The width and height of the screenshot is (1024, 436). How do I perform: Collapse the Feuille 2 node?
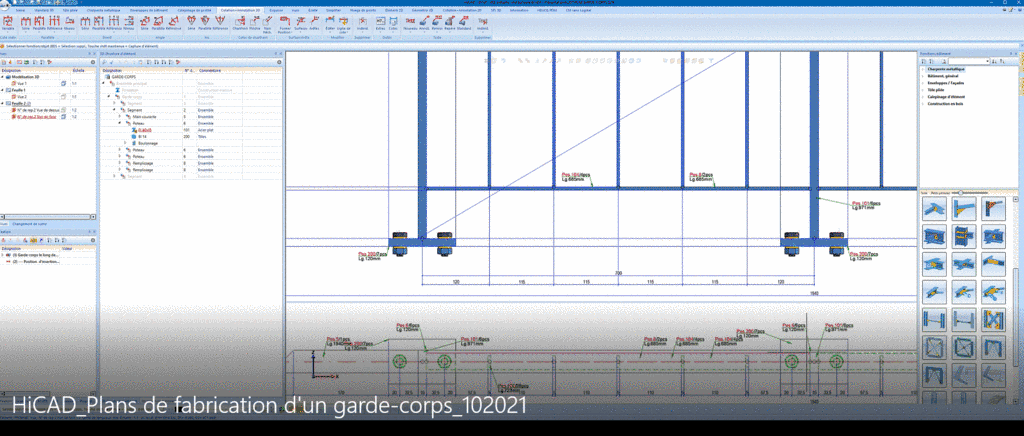(2, 103)
